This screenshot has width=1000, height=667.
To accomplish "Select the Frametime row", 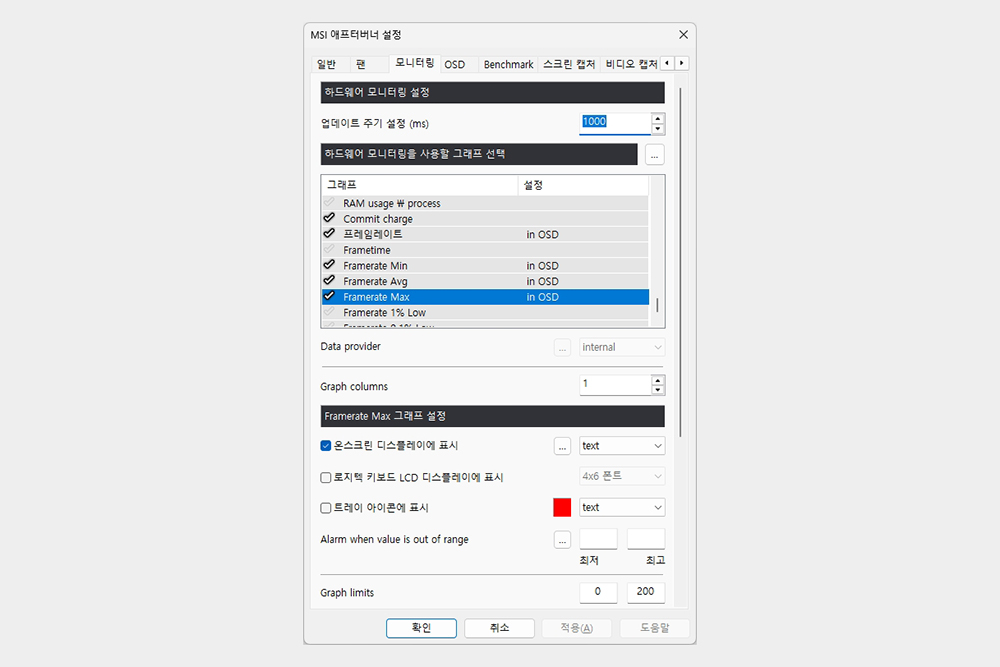I will pyautogui.click(x=485, y=250).
